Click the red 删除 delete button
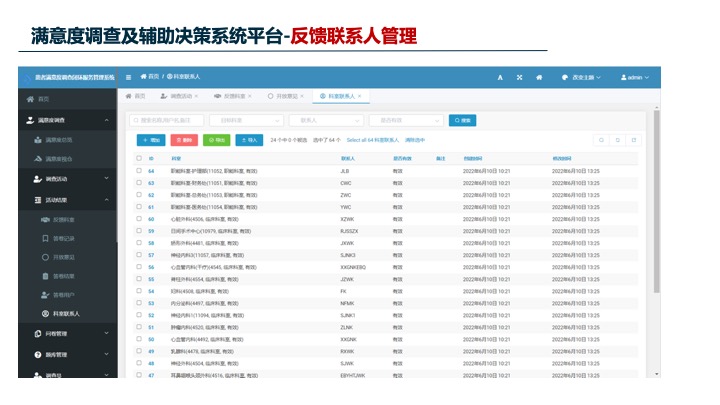 (183, 140)
